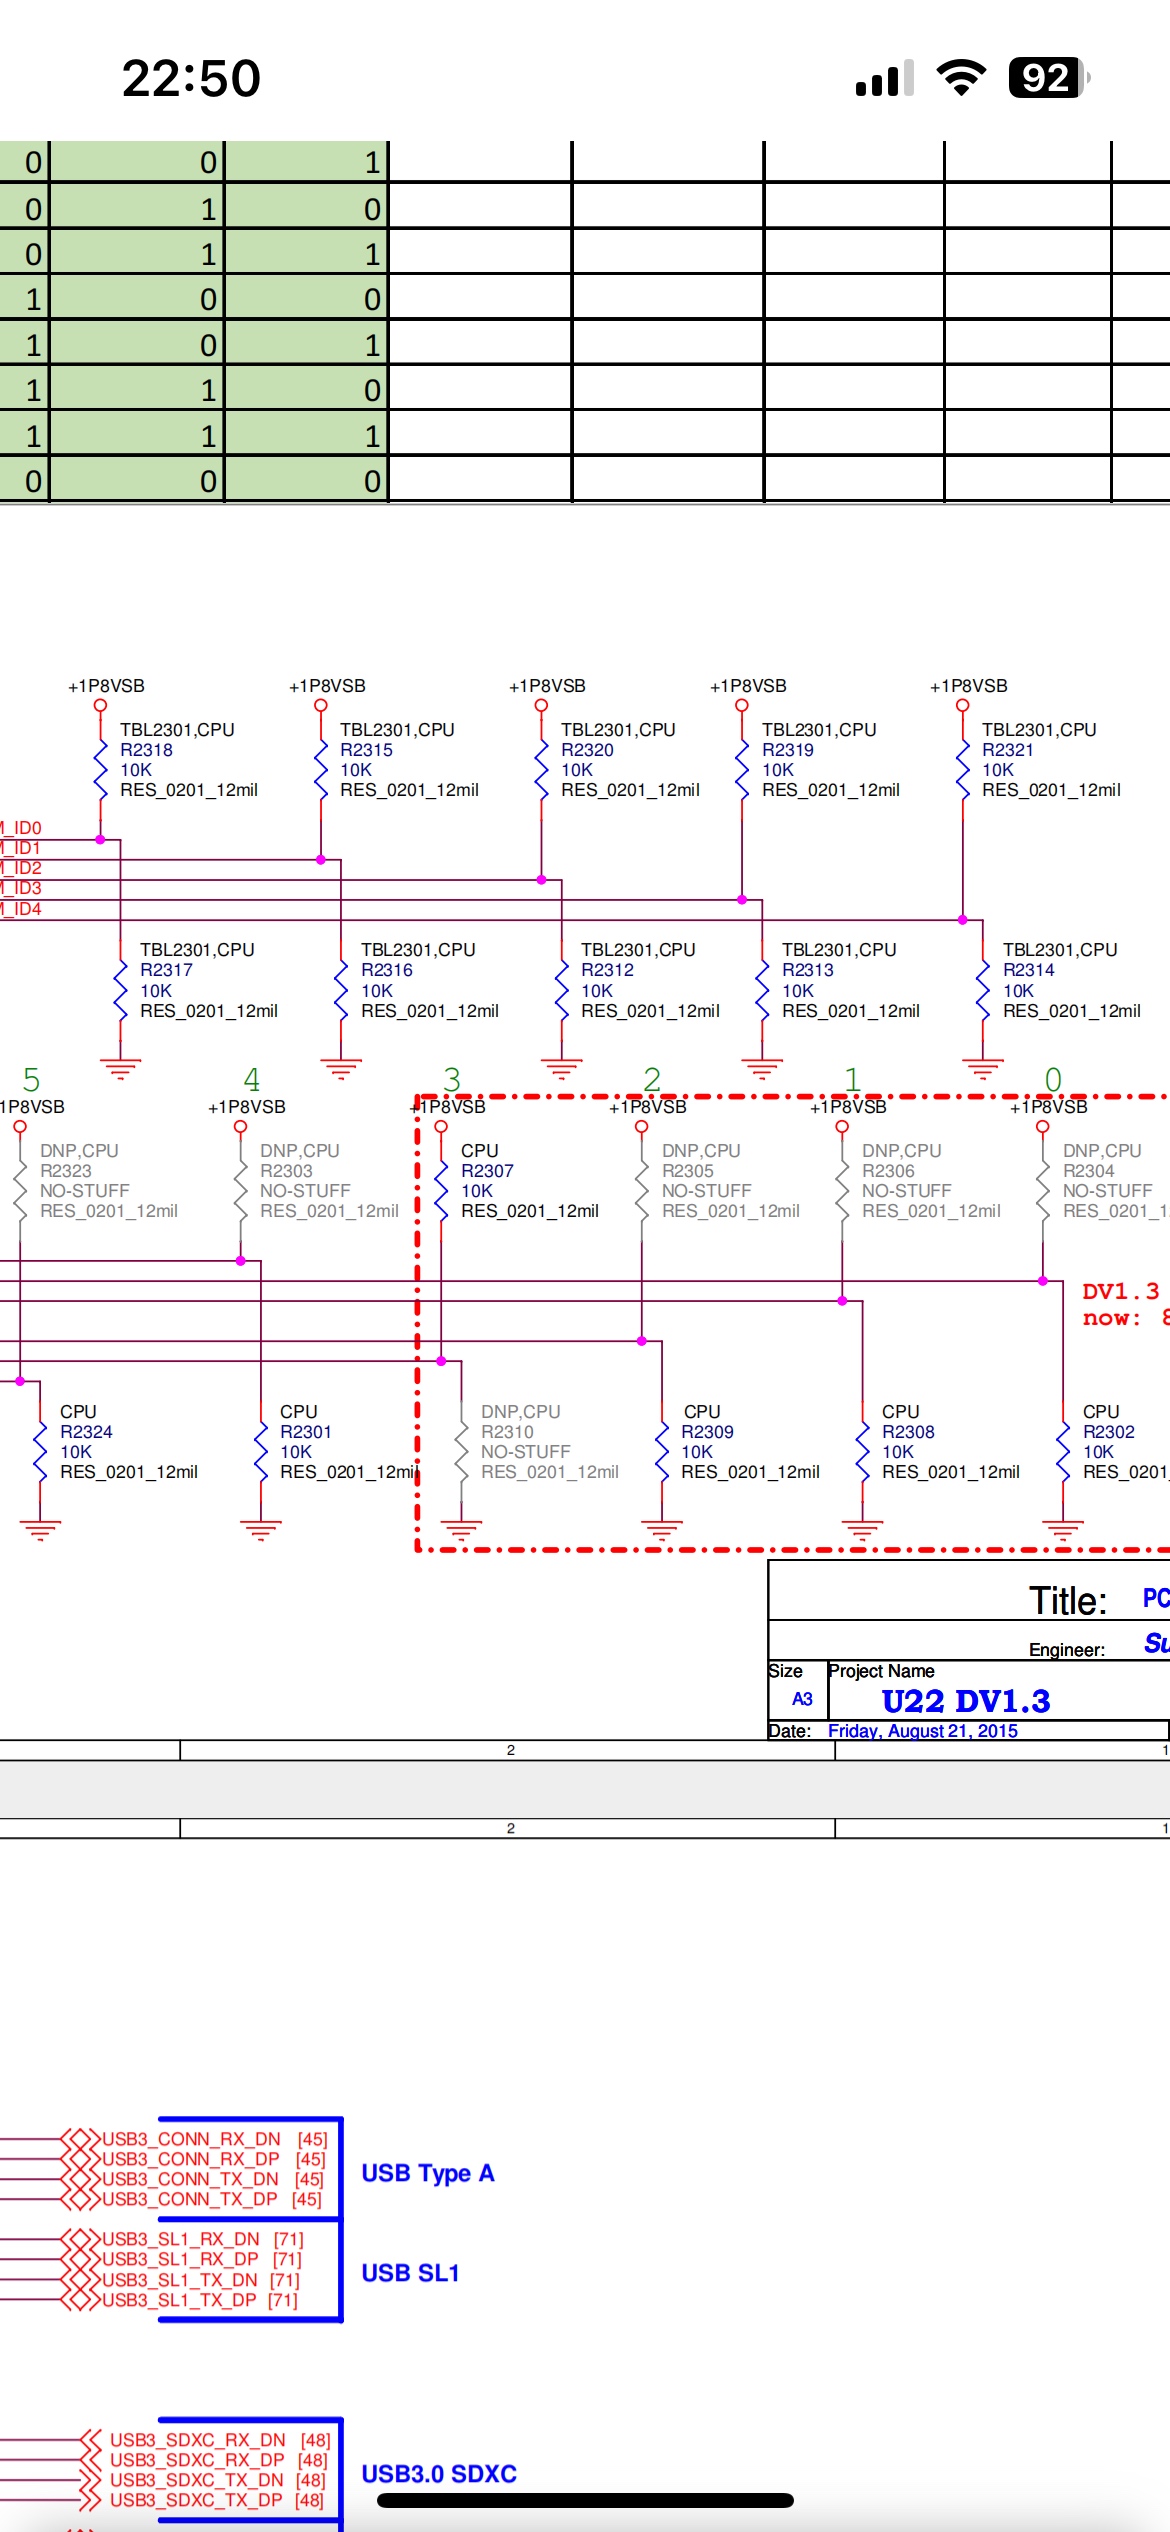Tap the cellular signal bars icon
This screenshot has height=2532, width=1170.
pyautogui.click(x=884, y=78)
